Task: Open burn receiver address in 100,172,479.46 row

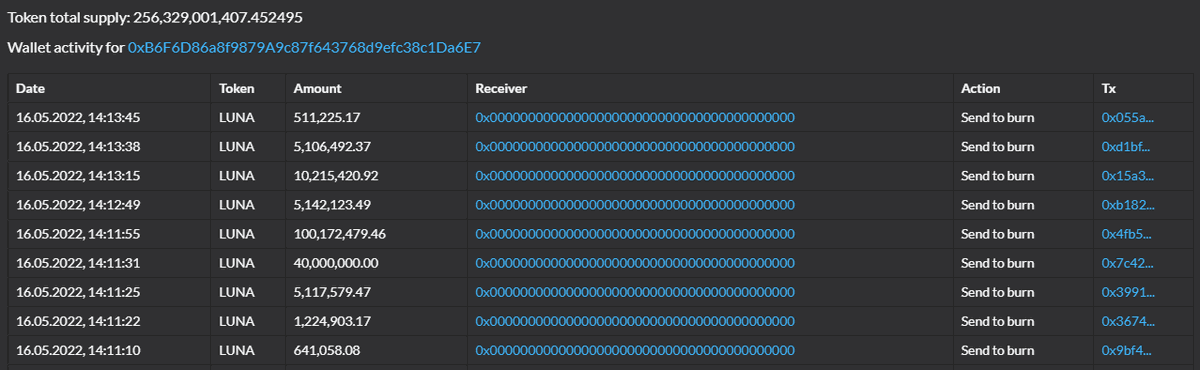Action: (635, 234)
